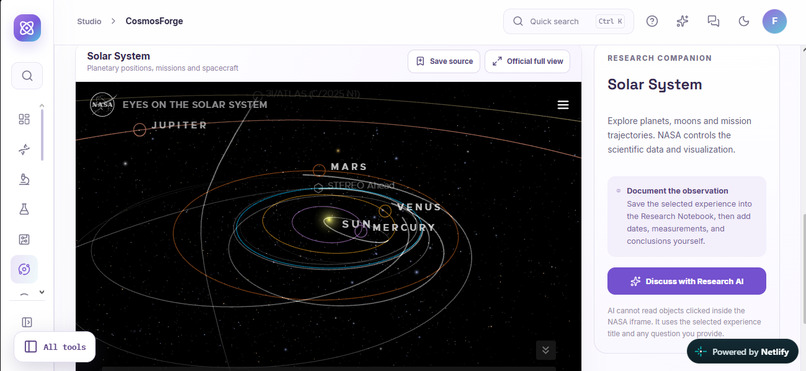Image resolution: width=806 pixels, height=371 pixels.
Task: Open the sliders panel icon in sidebar
Action: (24, 239)
